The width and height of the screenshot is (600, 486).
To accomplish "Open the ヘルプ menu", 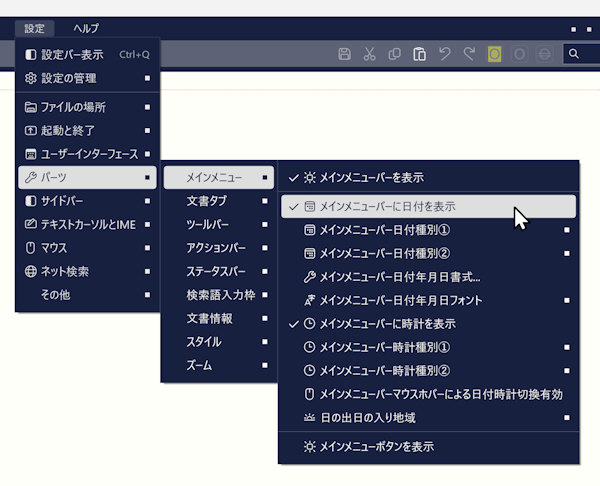I will (x=86, y=29).
